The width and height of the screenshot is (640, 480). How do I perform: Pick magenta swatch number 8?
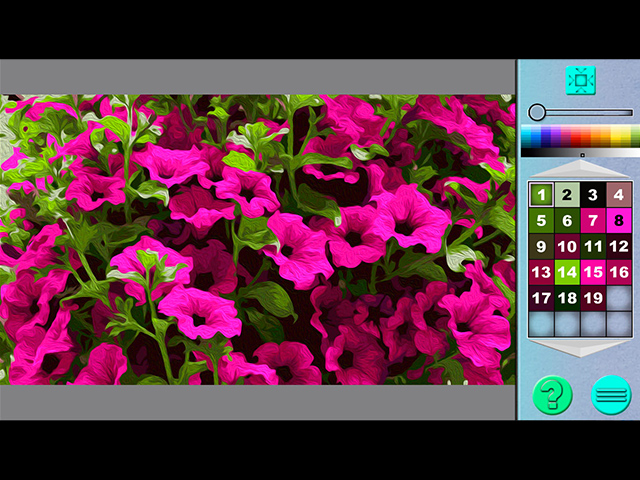point(619,221)
